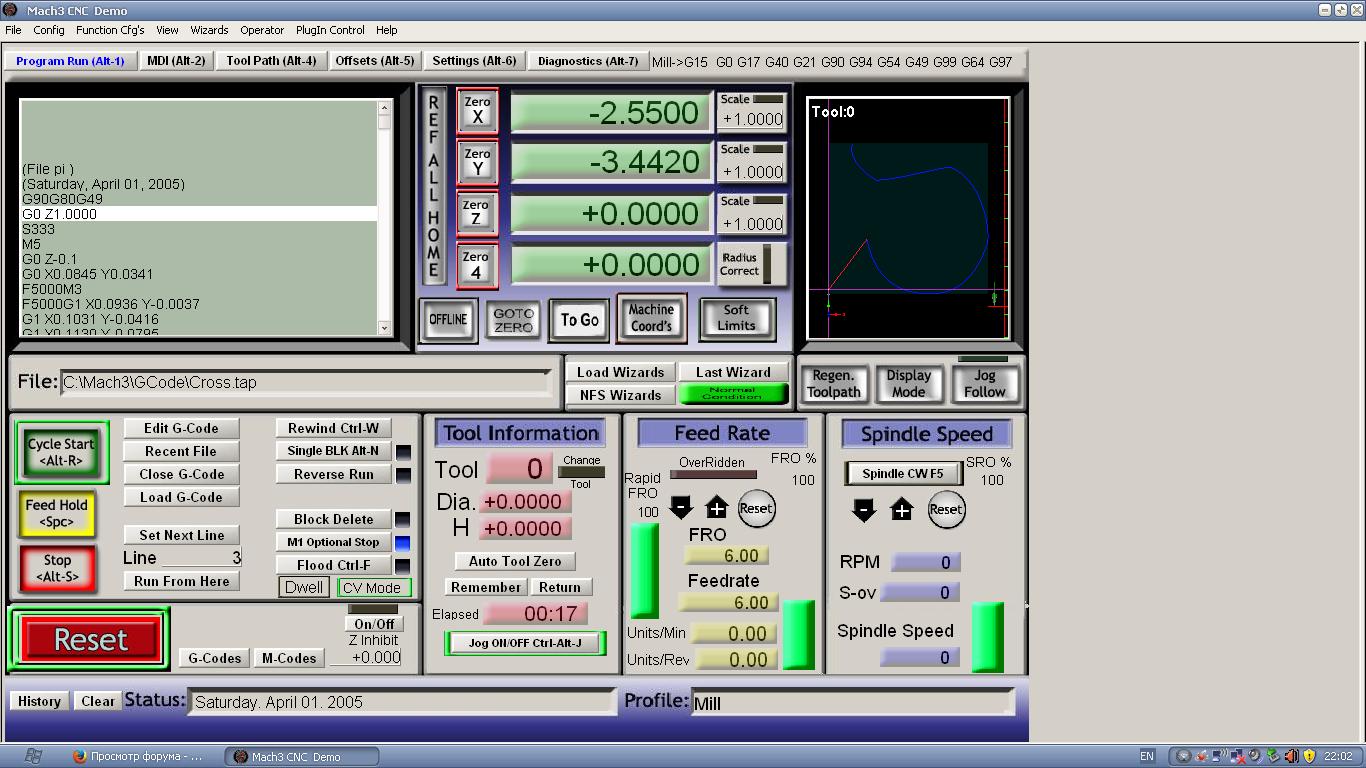Click the red Stop button
This screenshot has width=1366, height=768.
click(x=57, y=568)
